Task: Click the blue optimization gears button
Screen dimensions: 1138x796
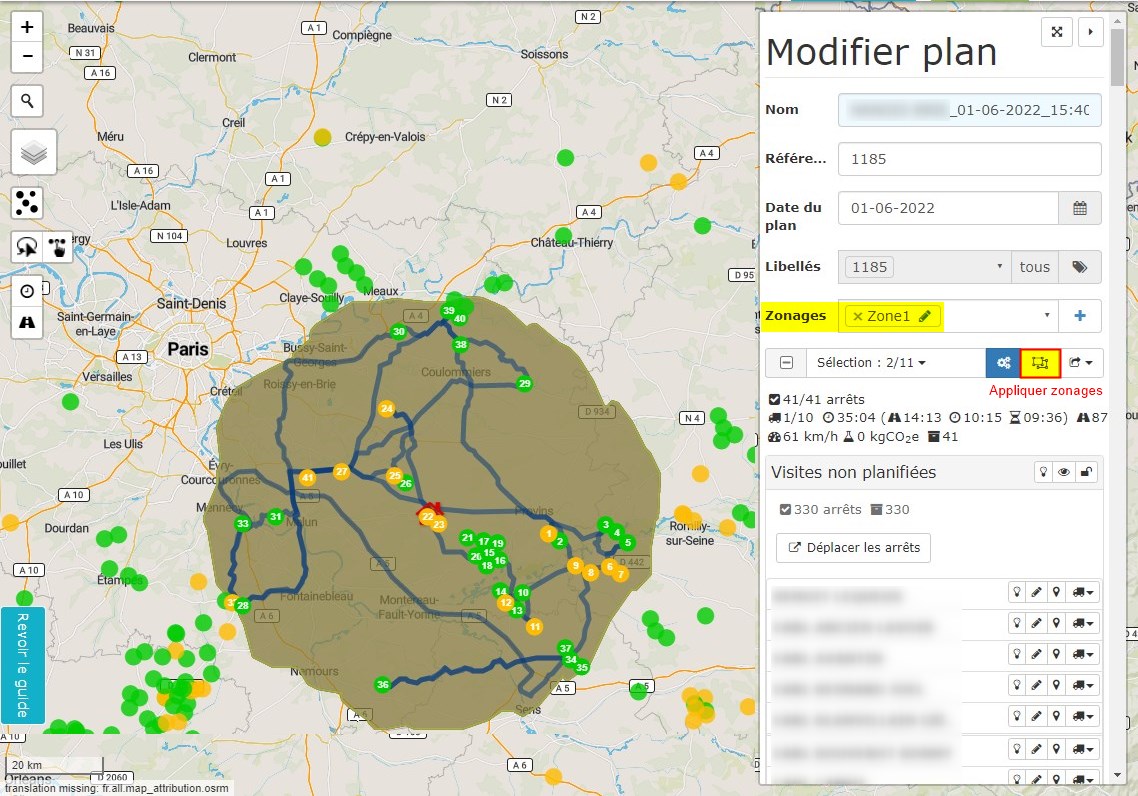Action: pos(1003,363)
